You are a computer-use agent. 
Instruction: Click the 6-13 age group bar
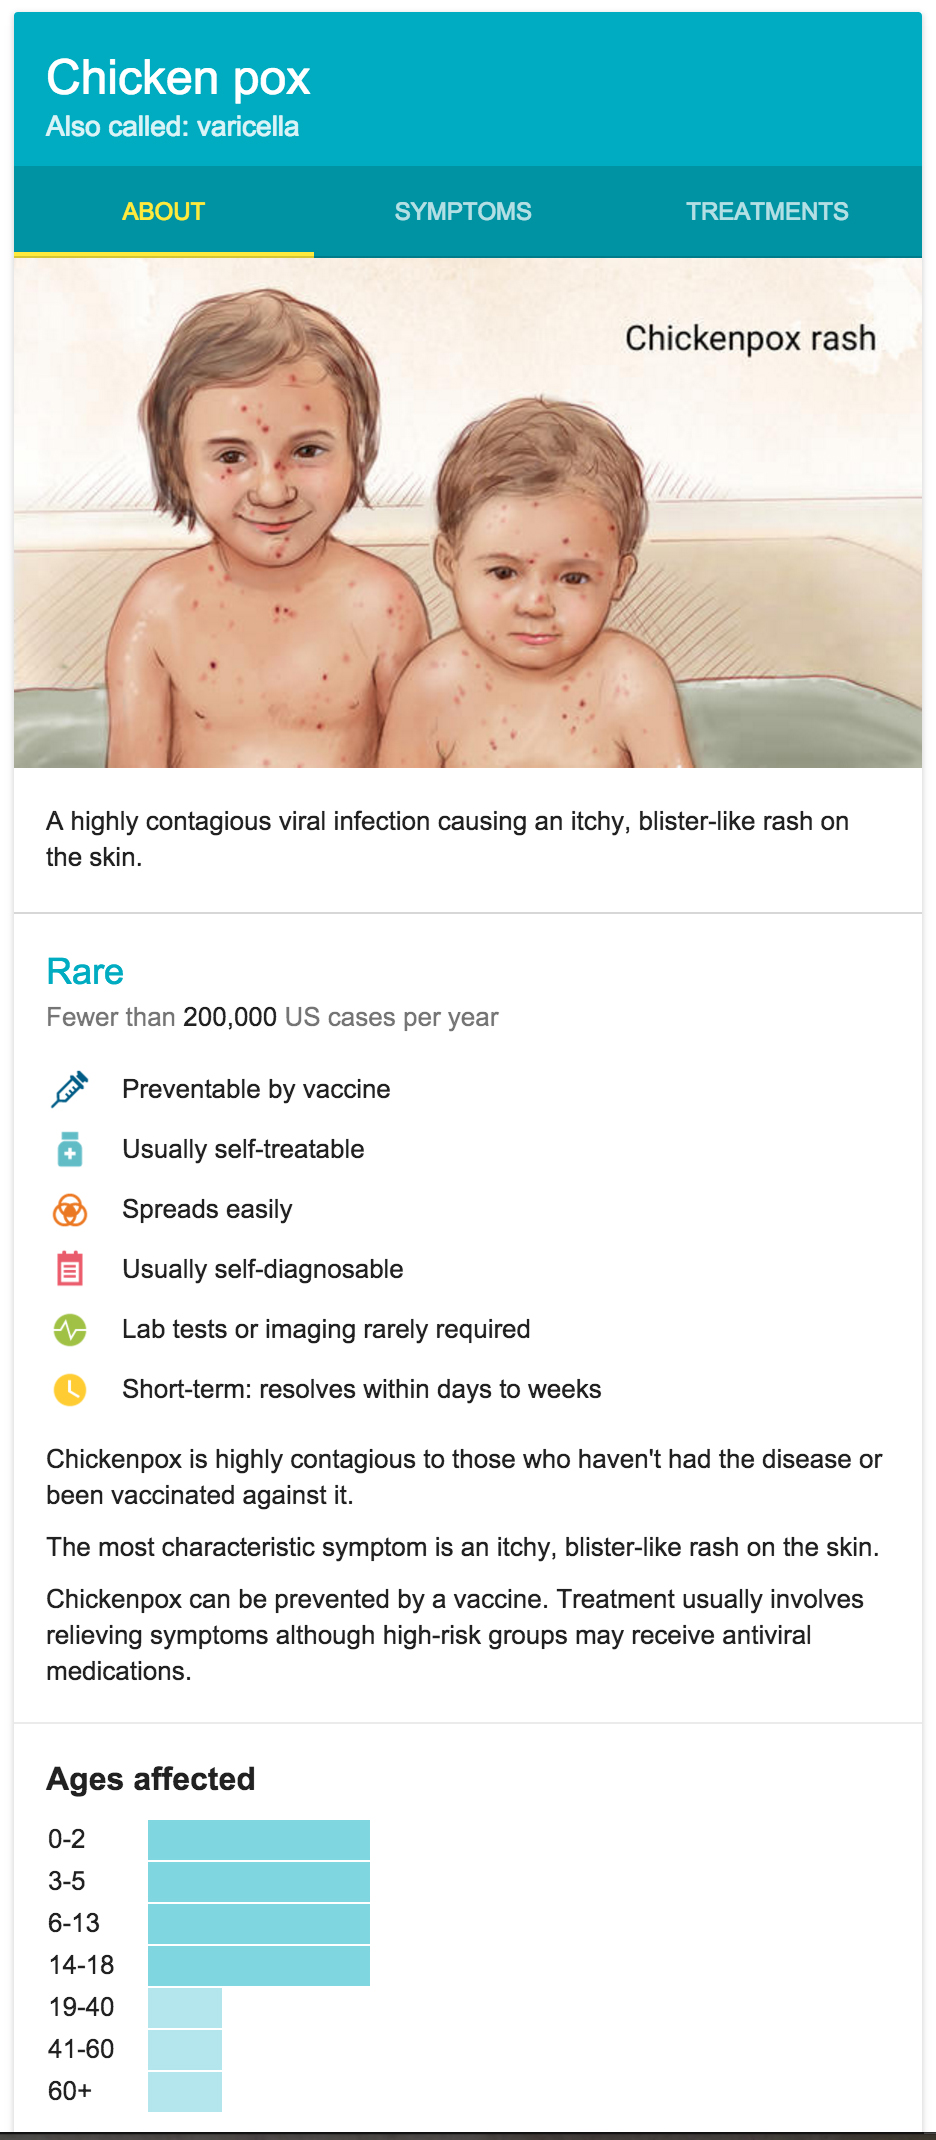(259, 1924)
